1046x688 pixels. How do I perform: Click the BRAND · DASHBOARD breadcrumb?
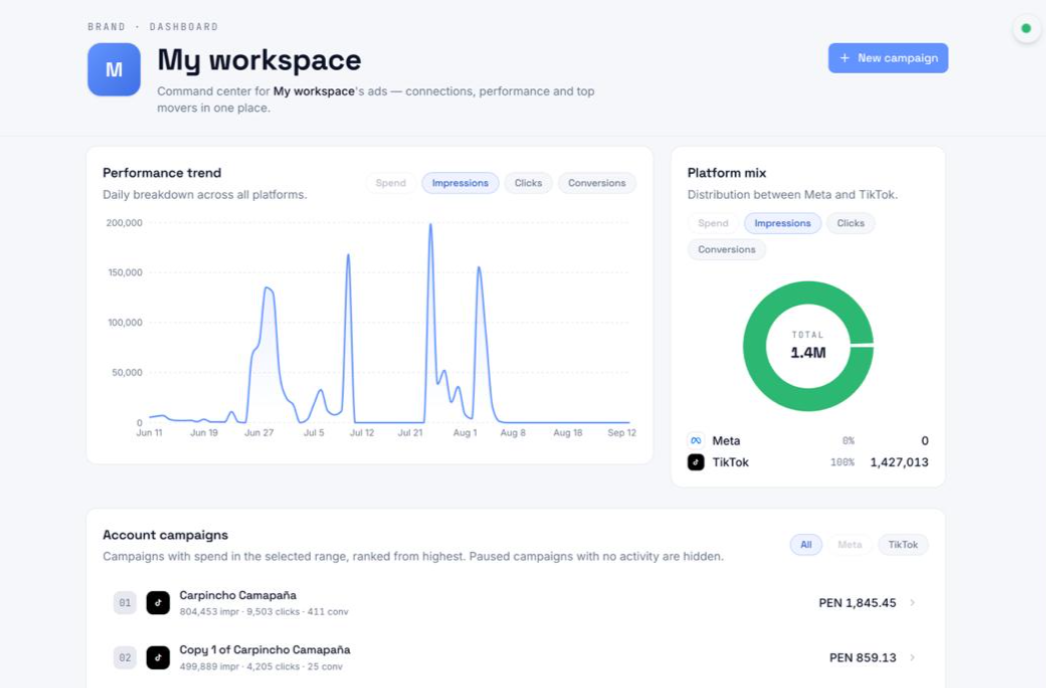tap(153, 27)
